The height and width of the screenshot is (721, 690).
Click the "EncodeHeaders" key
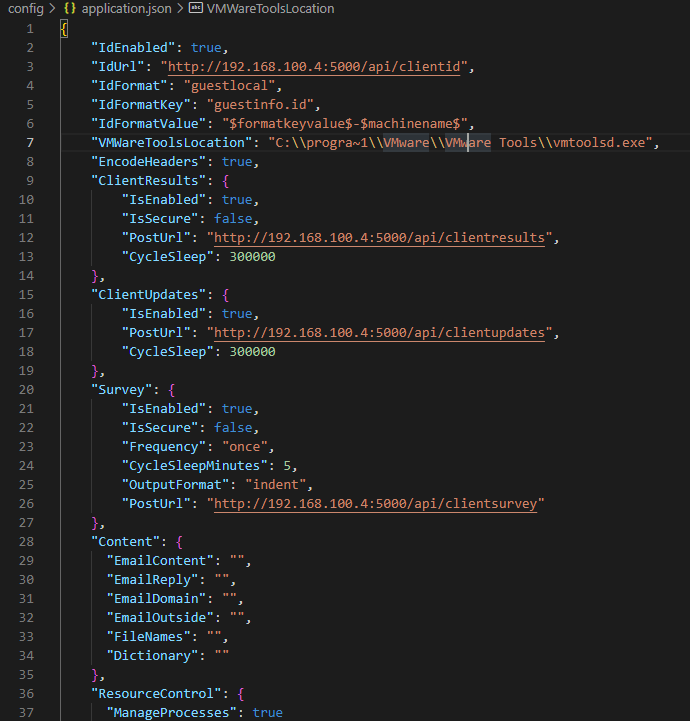tap(148, 162)
